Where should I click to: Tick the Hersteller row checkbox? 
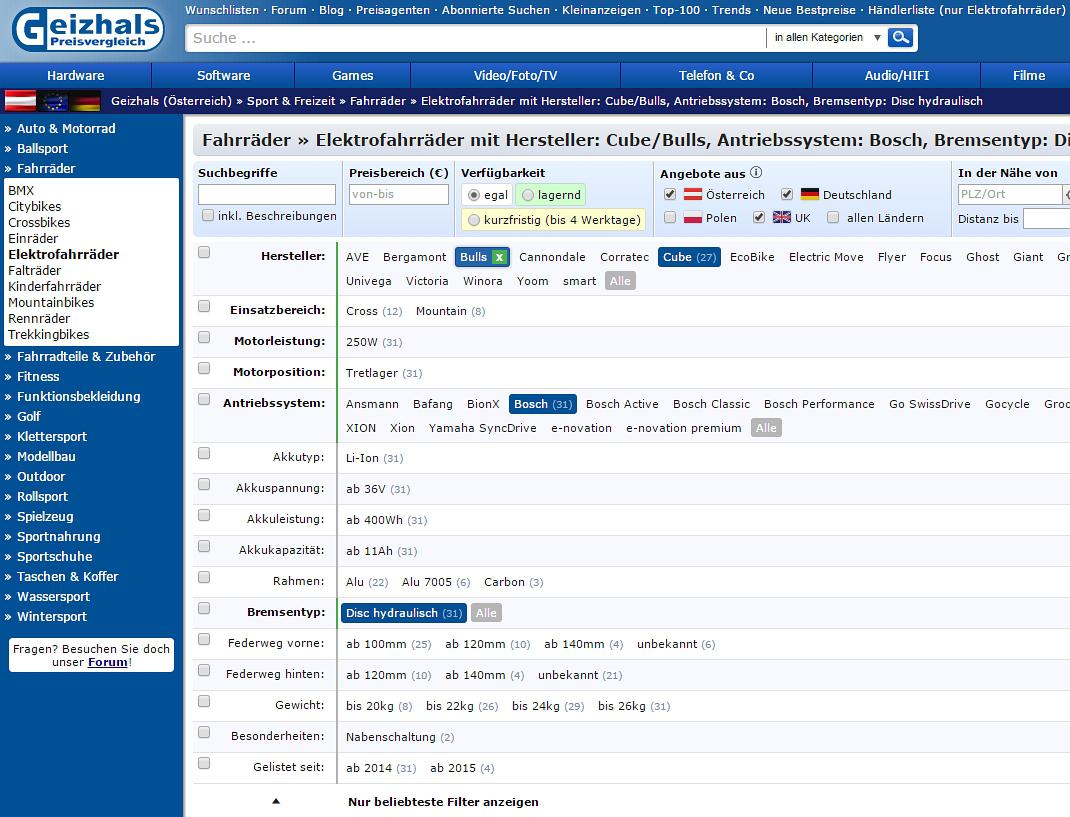(204, 253)
